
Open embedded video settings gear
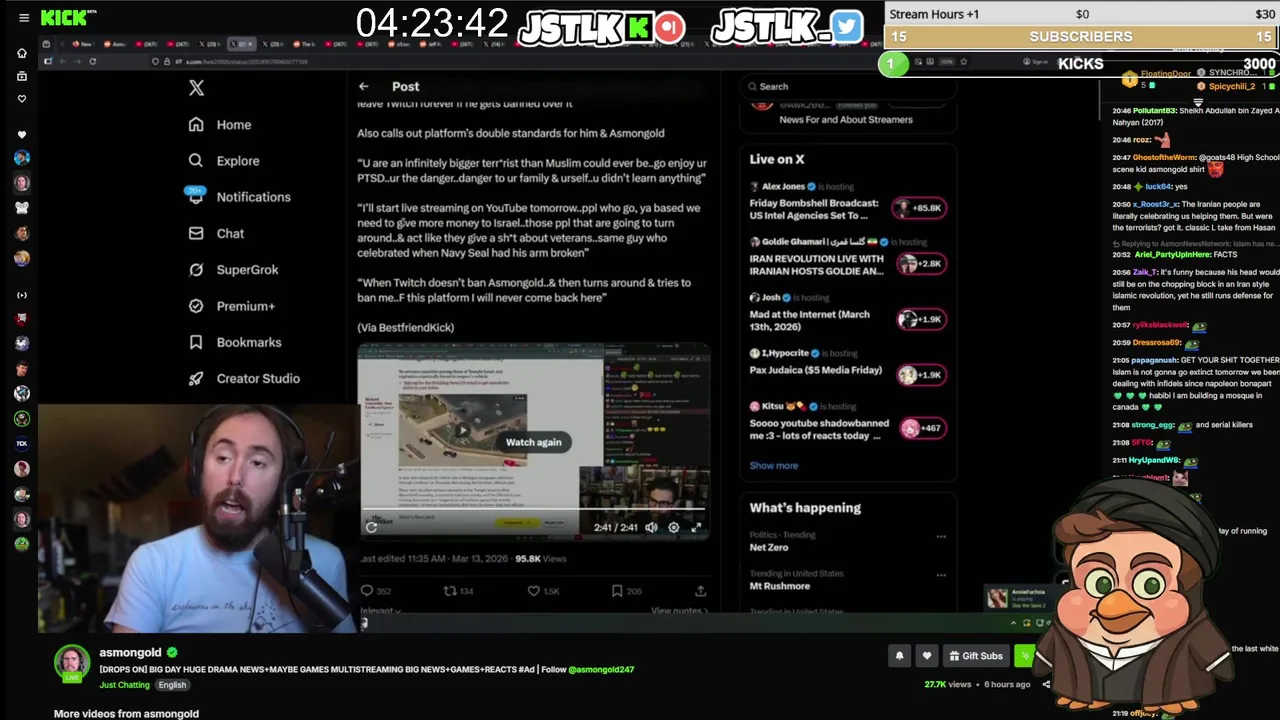(x=674, y=527)
